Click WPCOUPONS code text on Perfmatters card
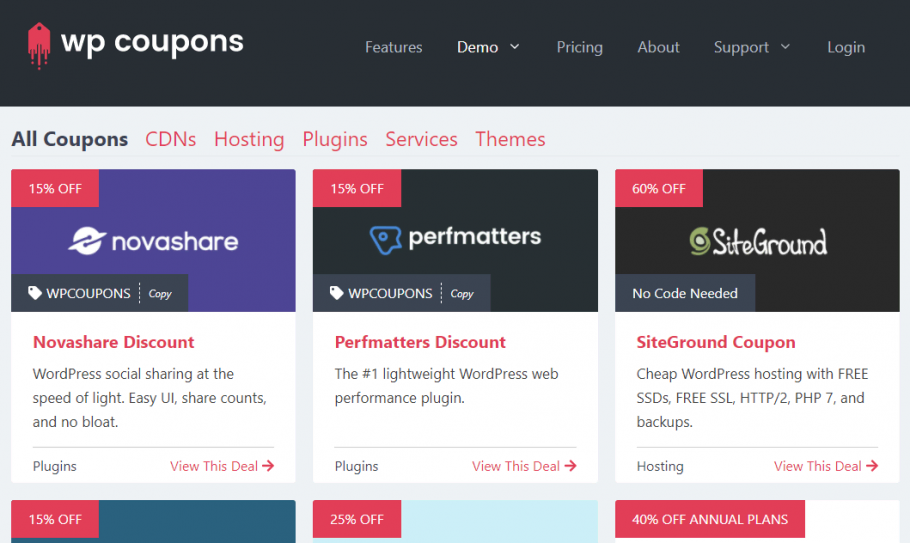 point(390,294)
